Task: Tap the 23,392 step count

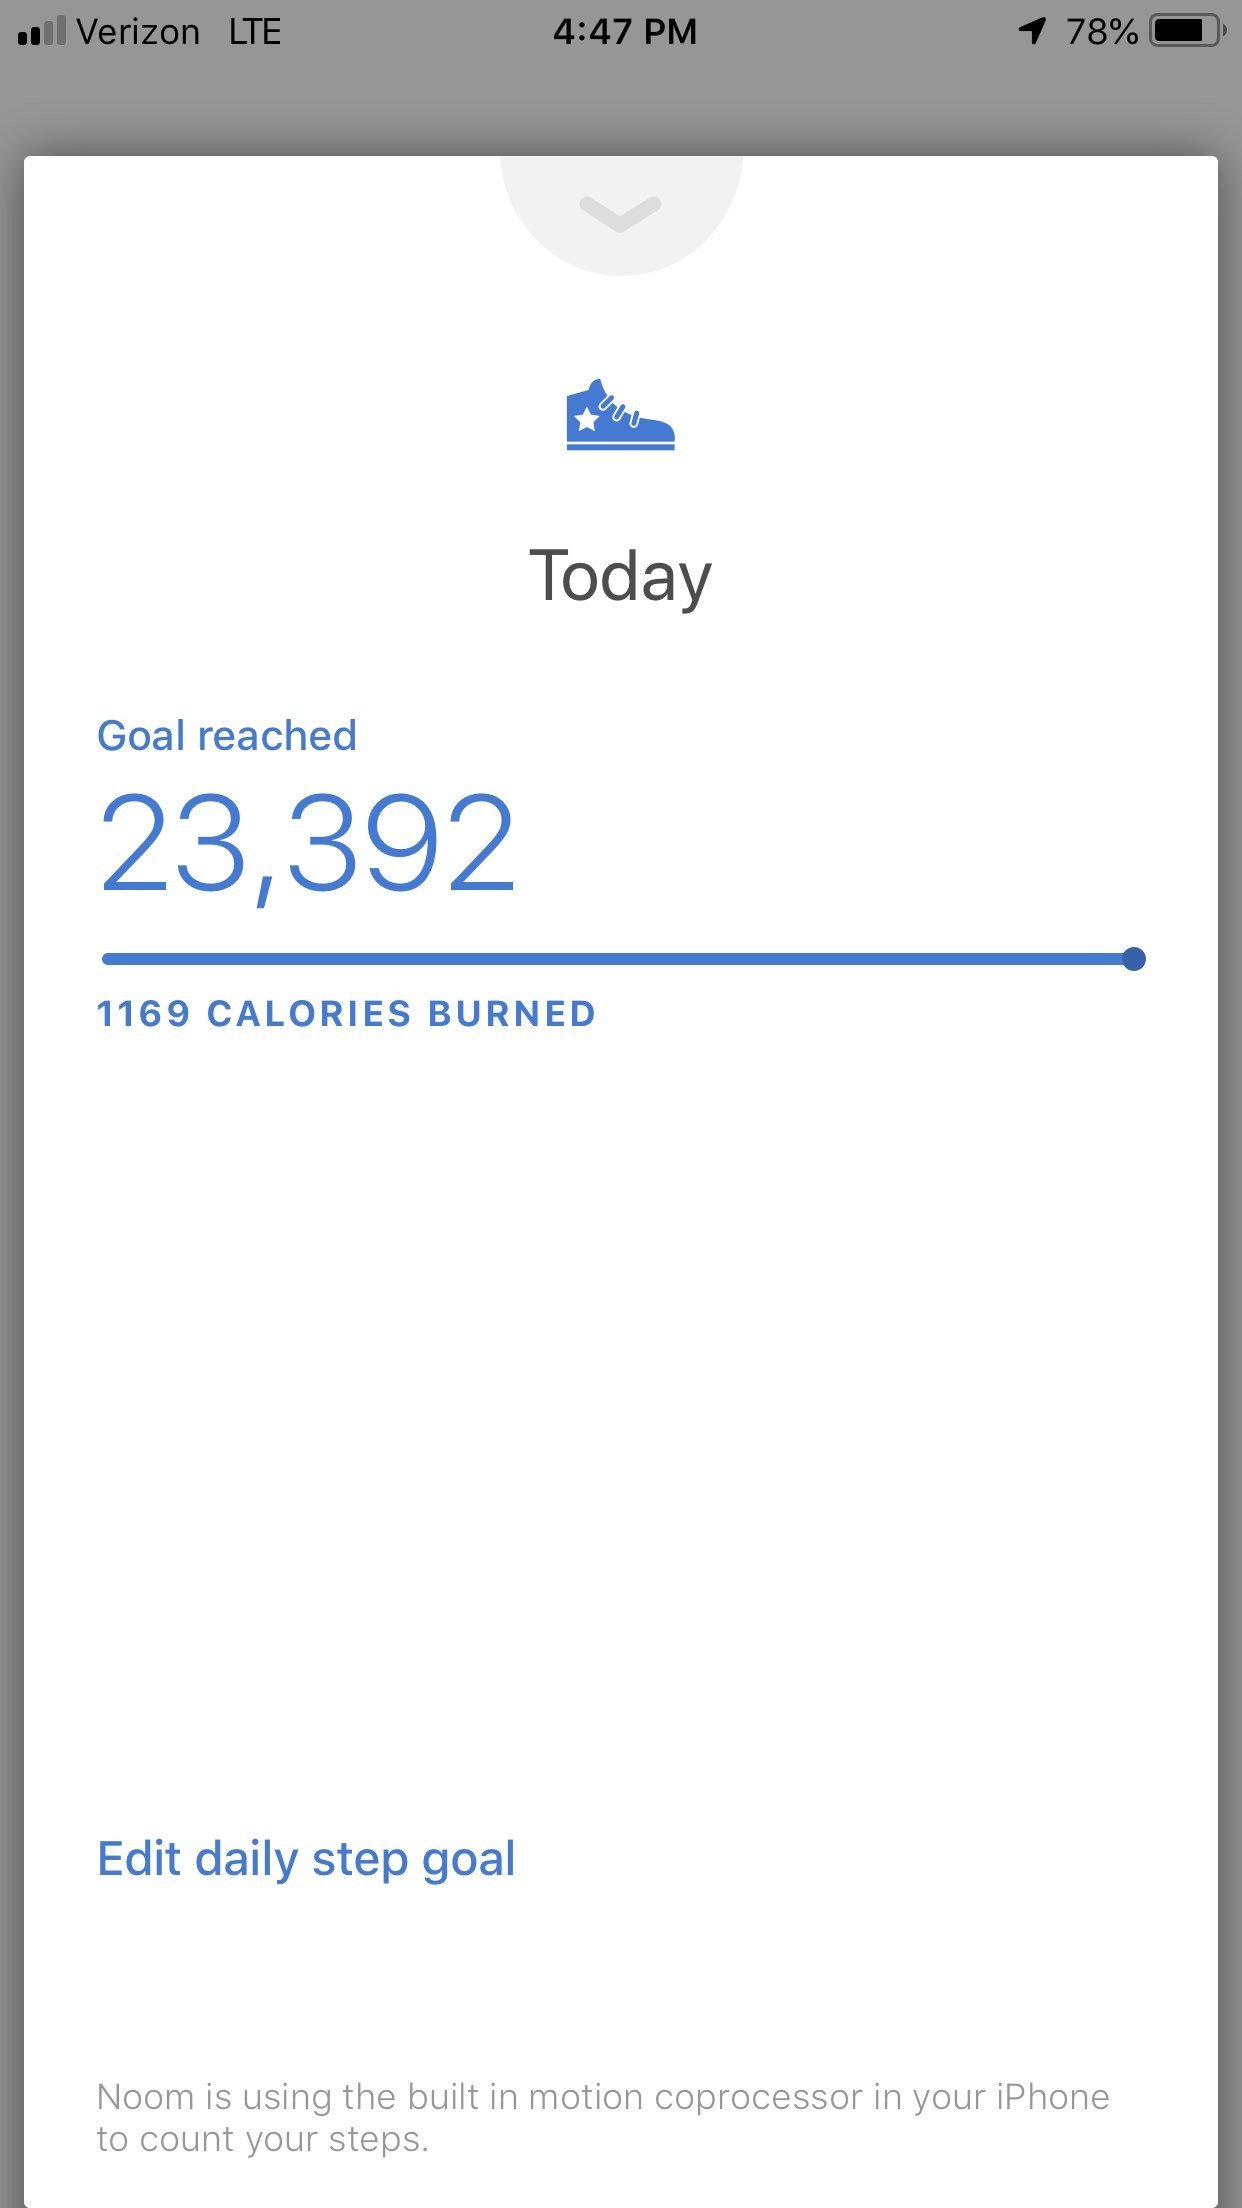Action: [307, 844]
